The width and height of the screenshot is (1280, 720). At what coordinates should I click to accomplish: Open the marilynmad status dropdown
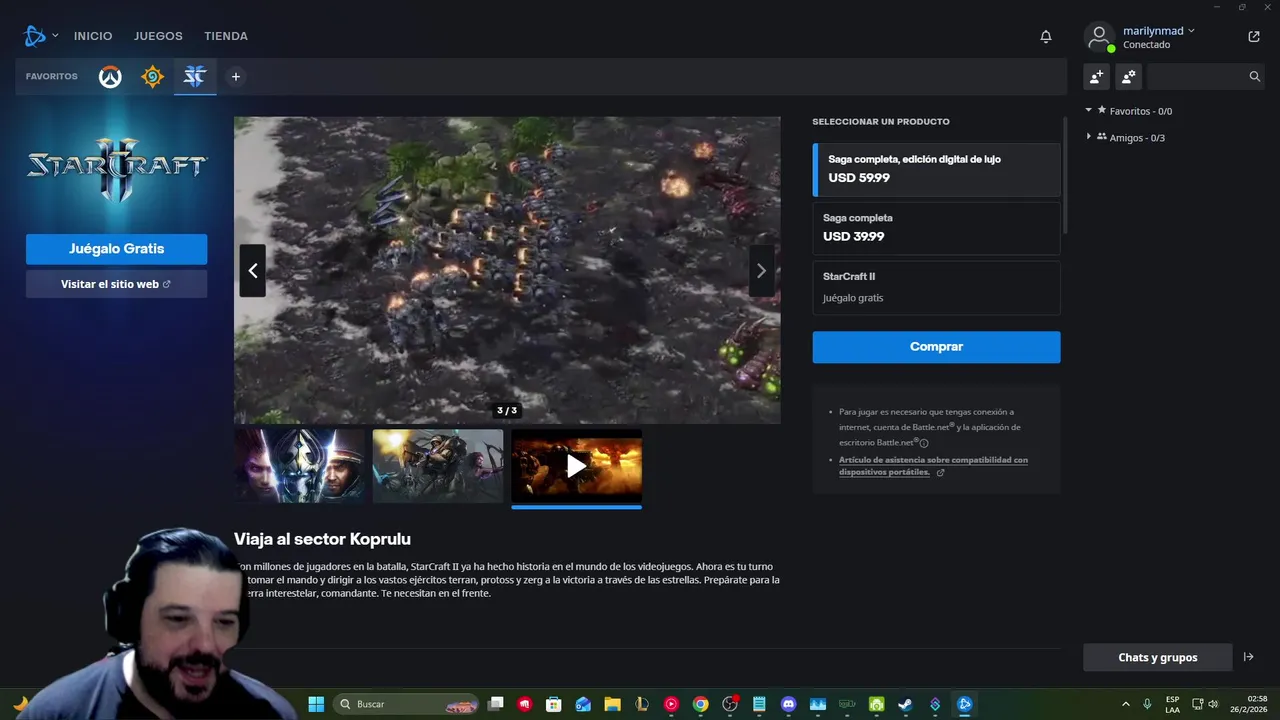click(1191, 31)
